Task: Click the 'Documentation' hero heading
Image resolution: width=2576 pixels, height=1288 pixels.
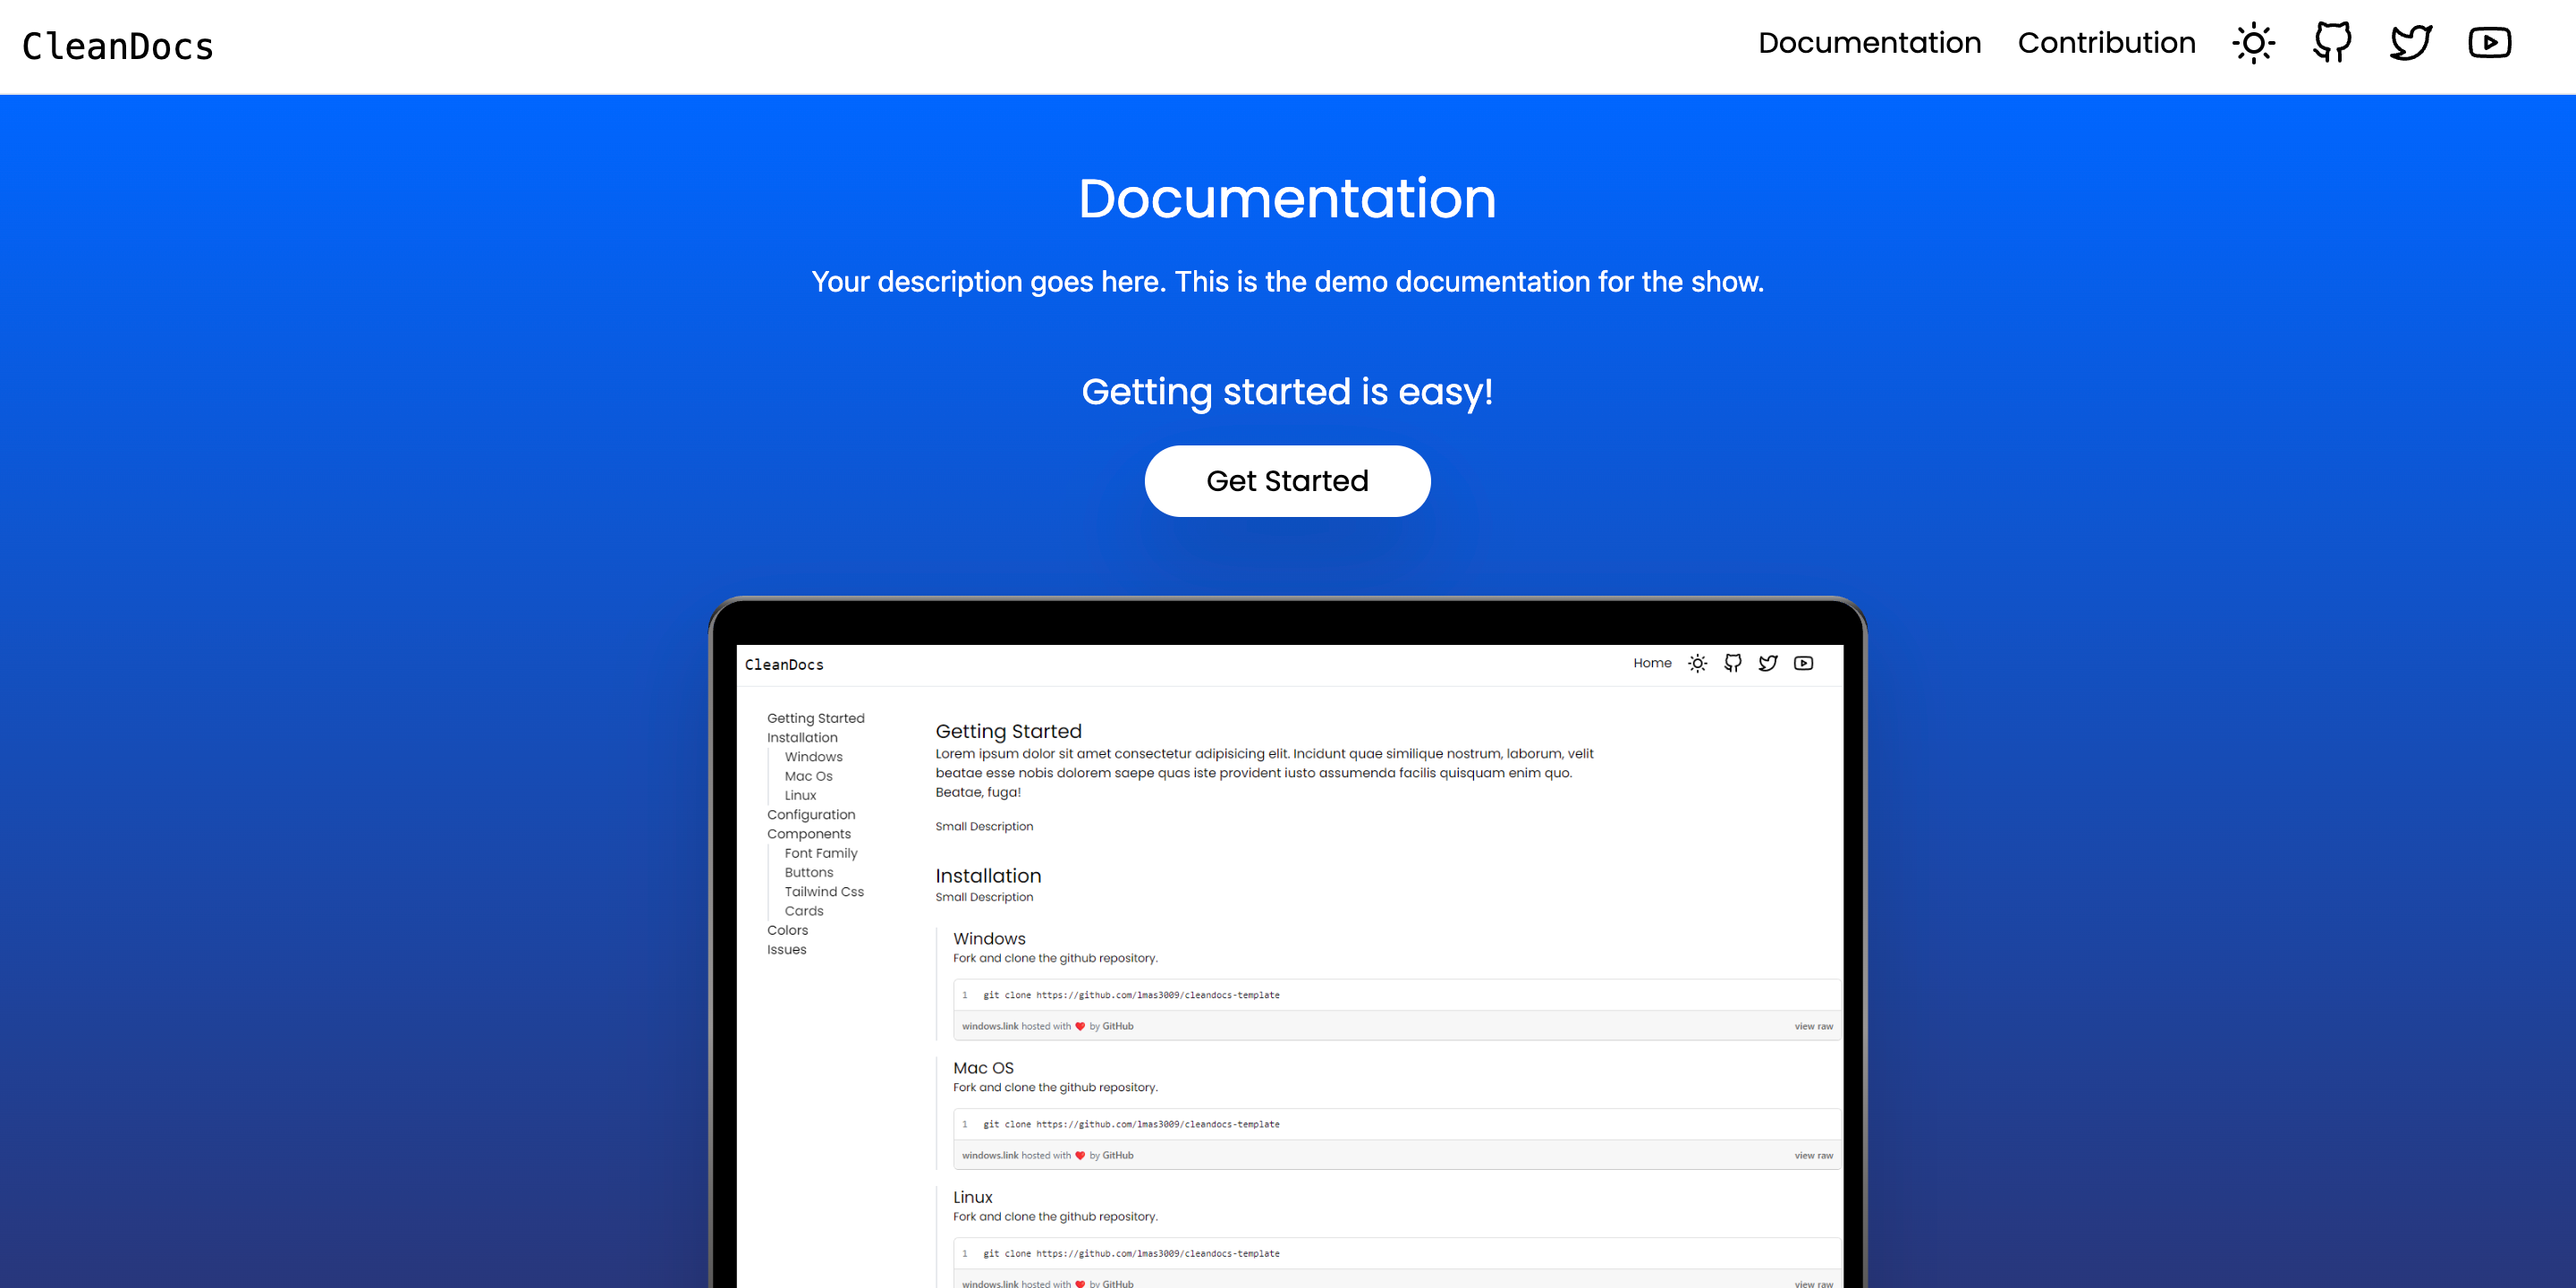Action: [x=1288, y=198]
